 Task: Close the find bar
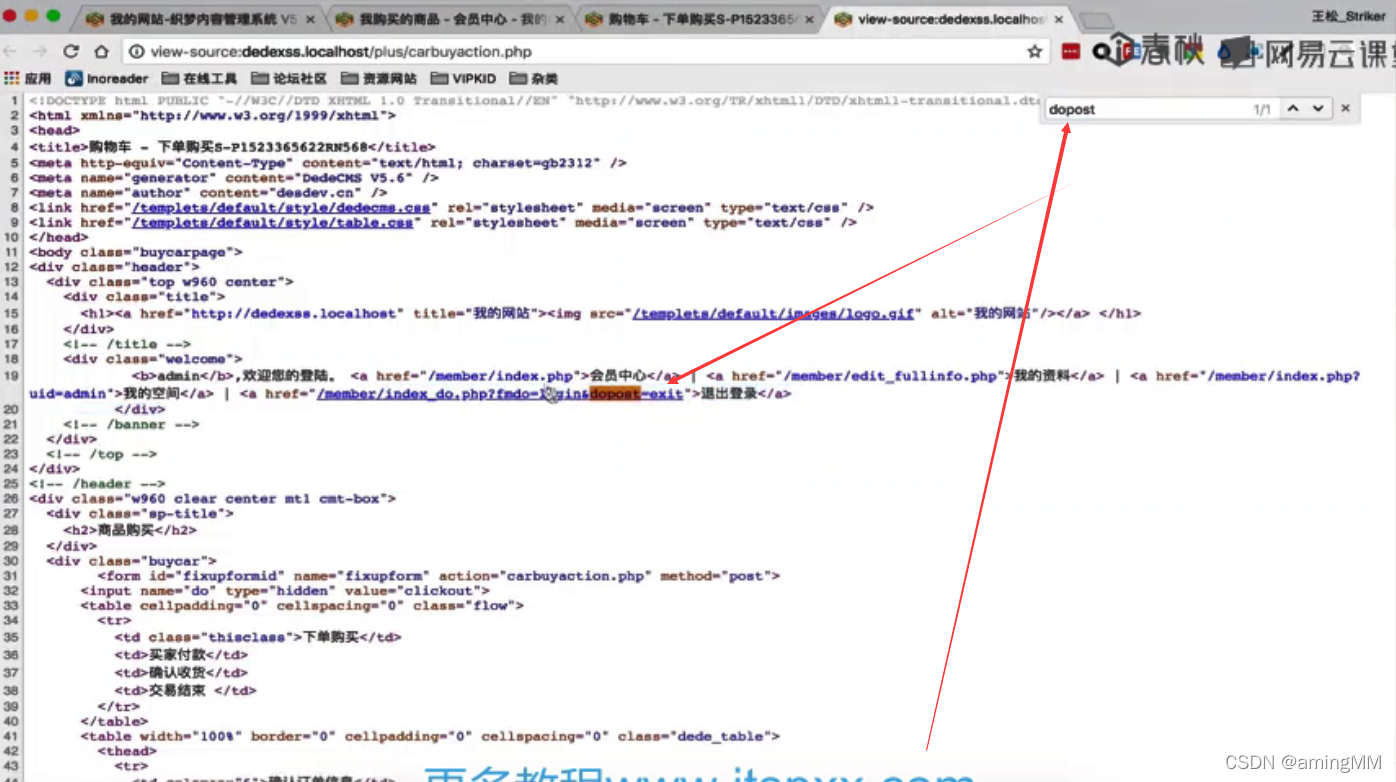(x=1345, y=108)
